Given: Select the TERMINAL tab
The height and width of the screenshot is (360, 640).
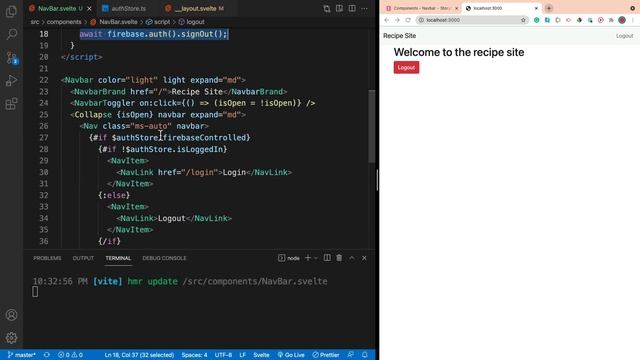Looking at the screenshot, I should point(118,258).
